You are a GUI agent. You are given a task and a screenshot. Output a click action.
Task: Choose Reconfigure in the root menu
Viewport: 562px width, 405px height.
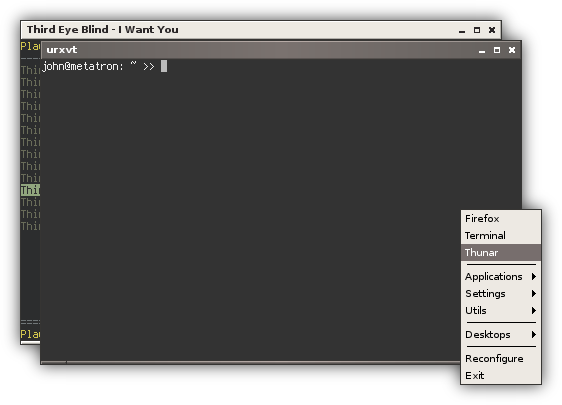click(x=501, y=358)
